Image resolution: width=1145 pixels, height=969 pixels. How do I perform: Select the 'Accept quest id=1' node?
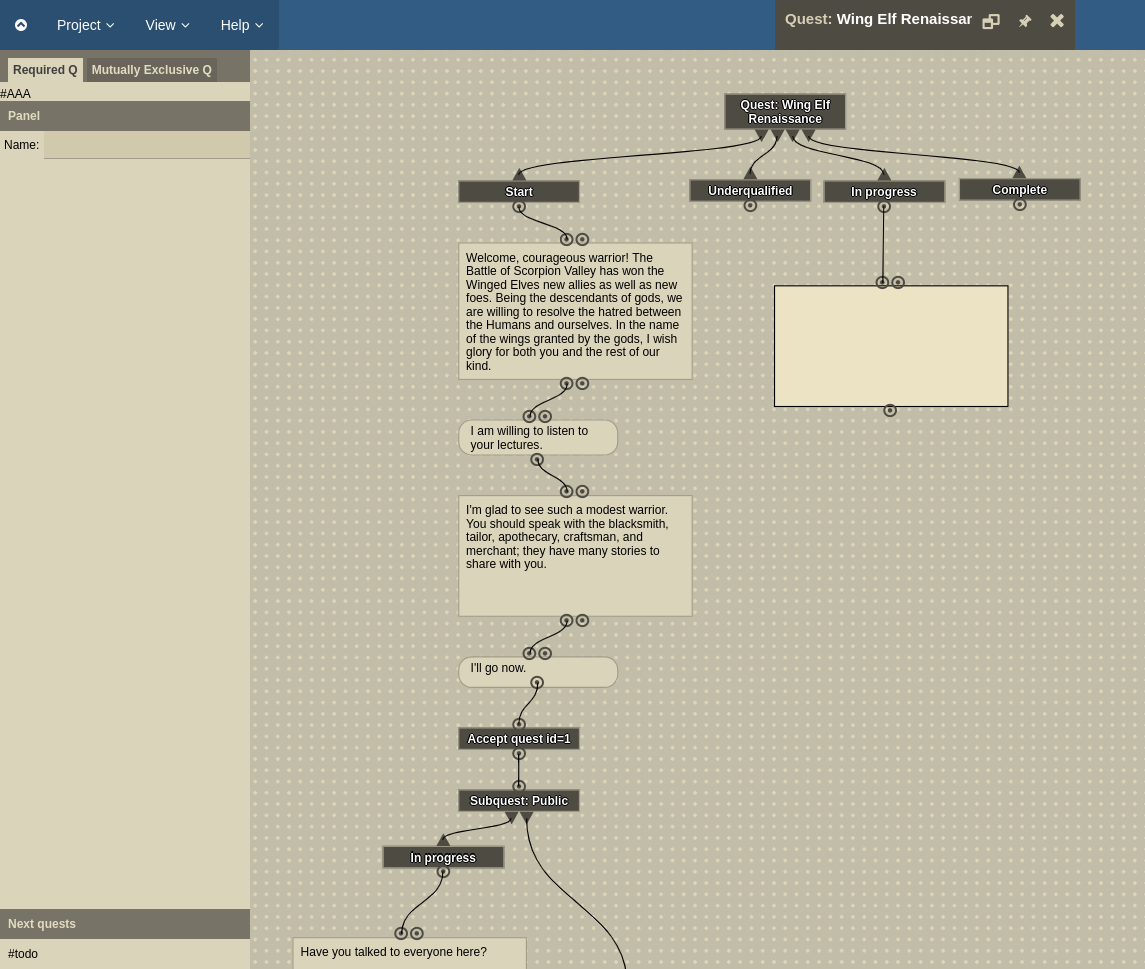tap(518, 739)
